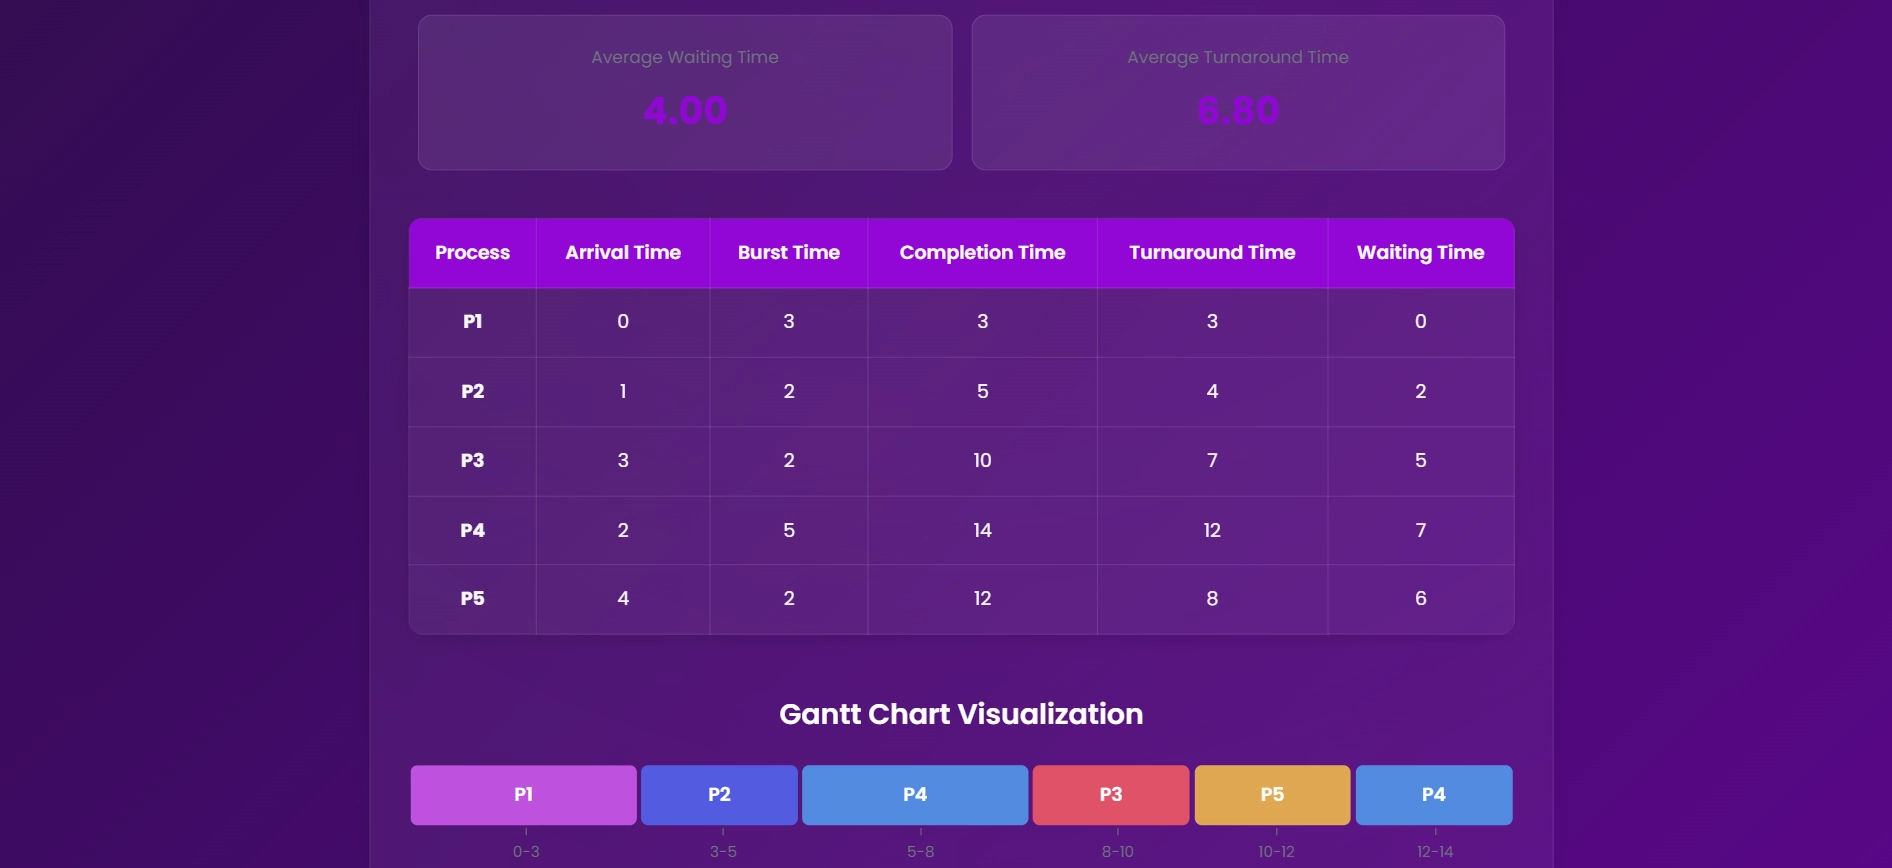Select the last P4 Gantt block (12-14)
The image size is (1892, 868).
pos(1434,795)
